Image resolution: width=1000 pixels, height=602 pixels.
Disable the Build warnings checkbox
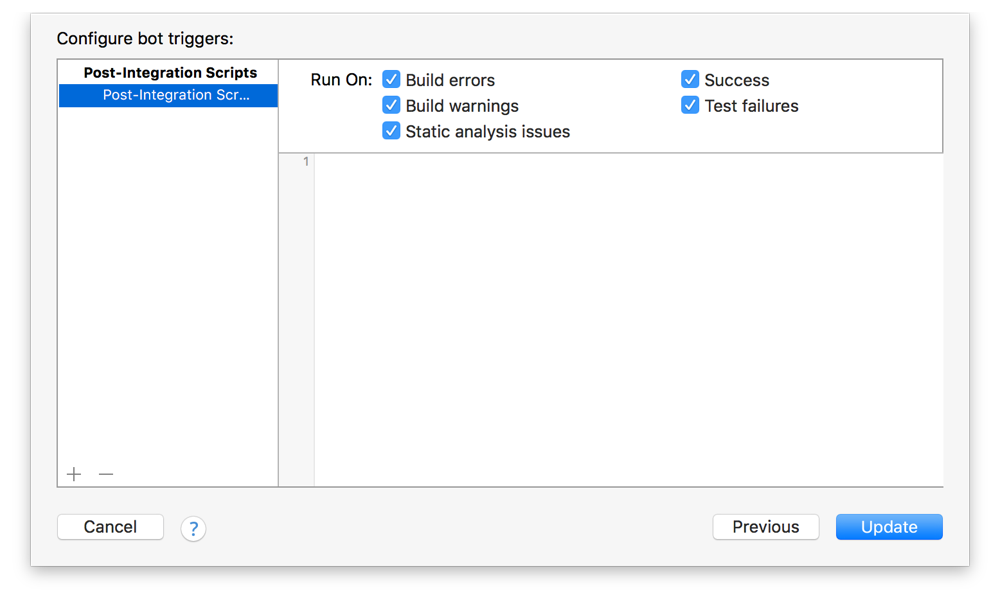[x=391, y=105]
